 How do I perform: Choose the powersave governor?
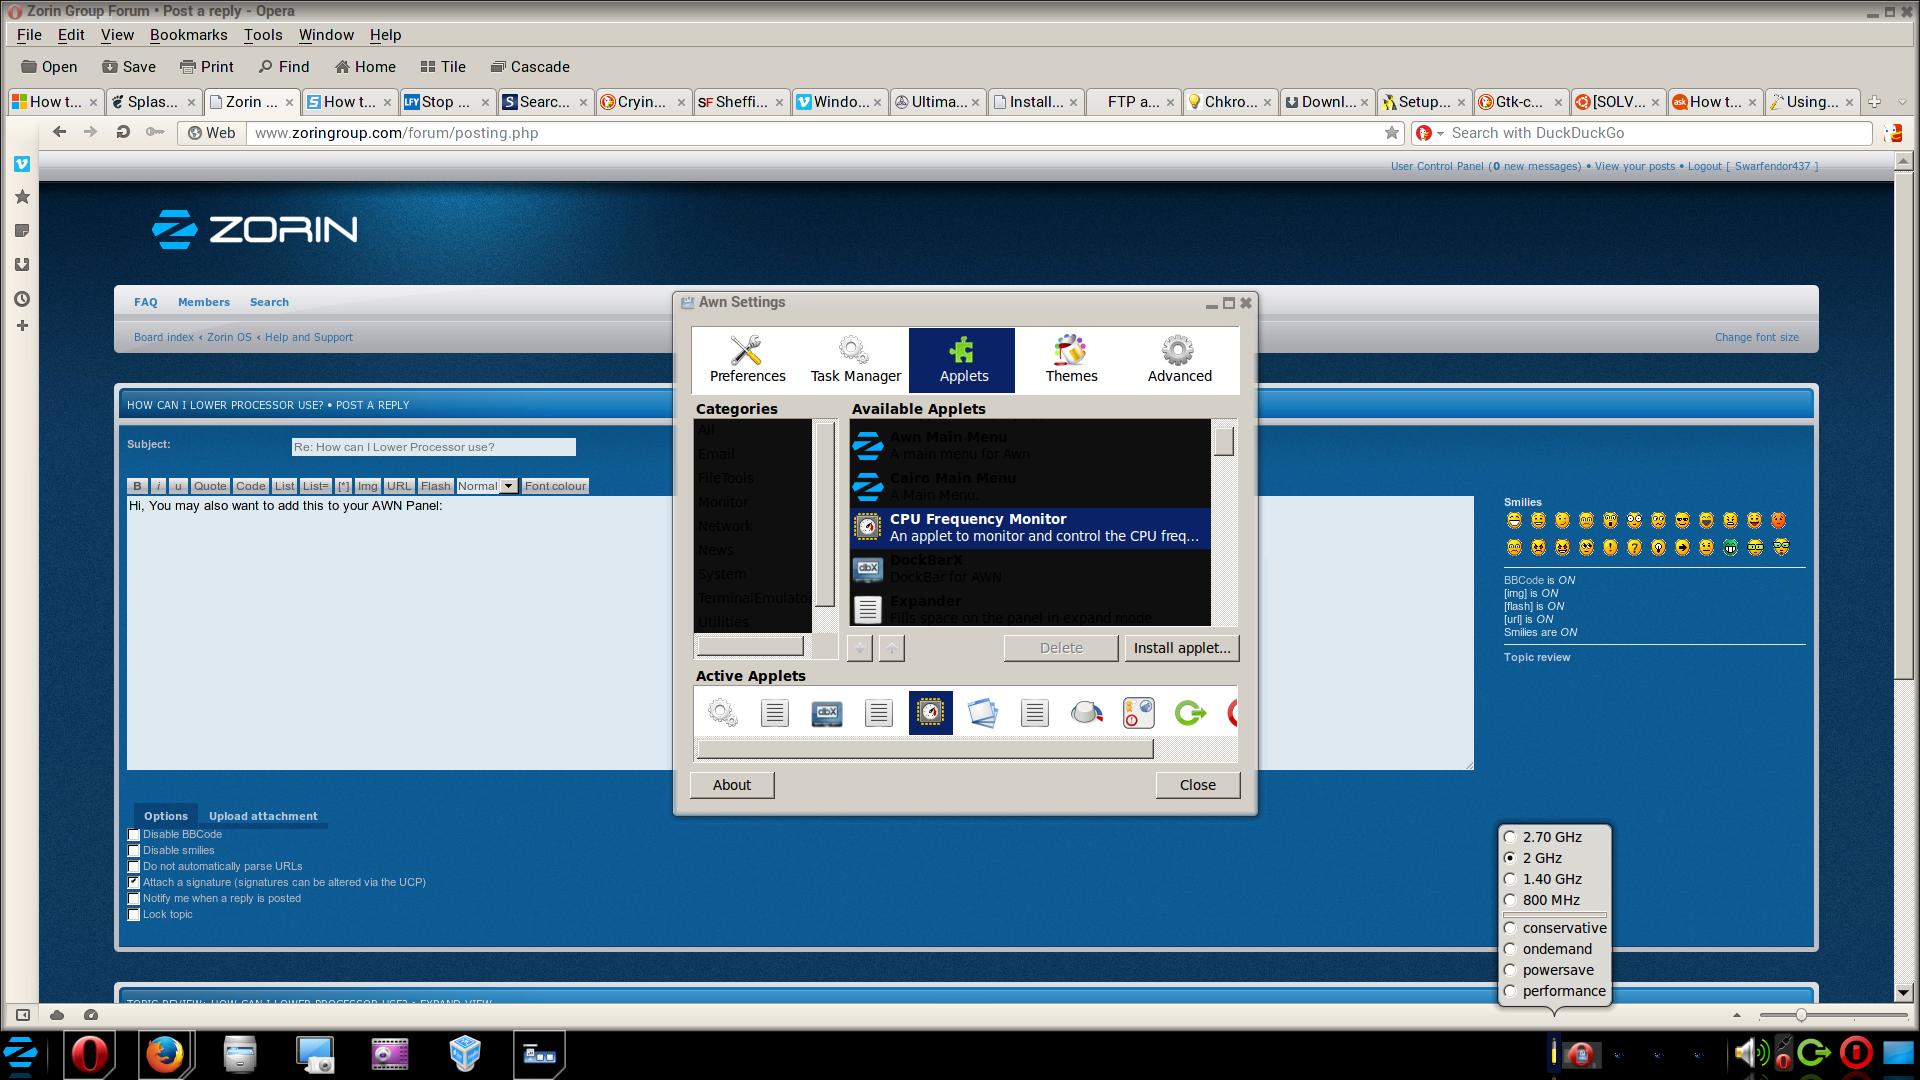[x=1510, y=970]
